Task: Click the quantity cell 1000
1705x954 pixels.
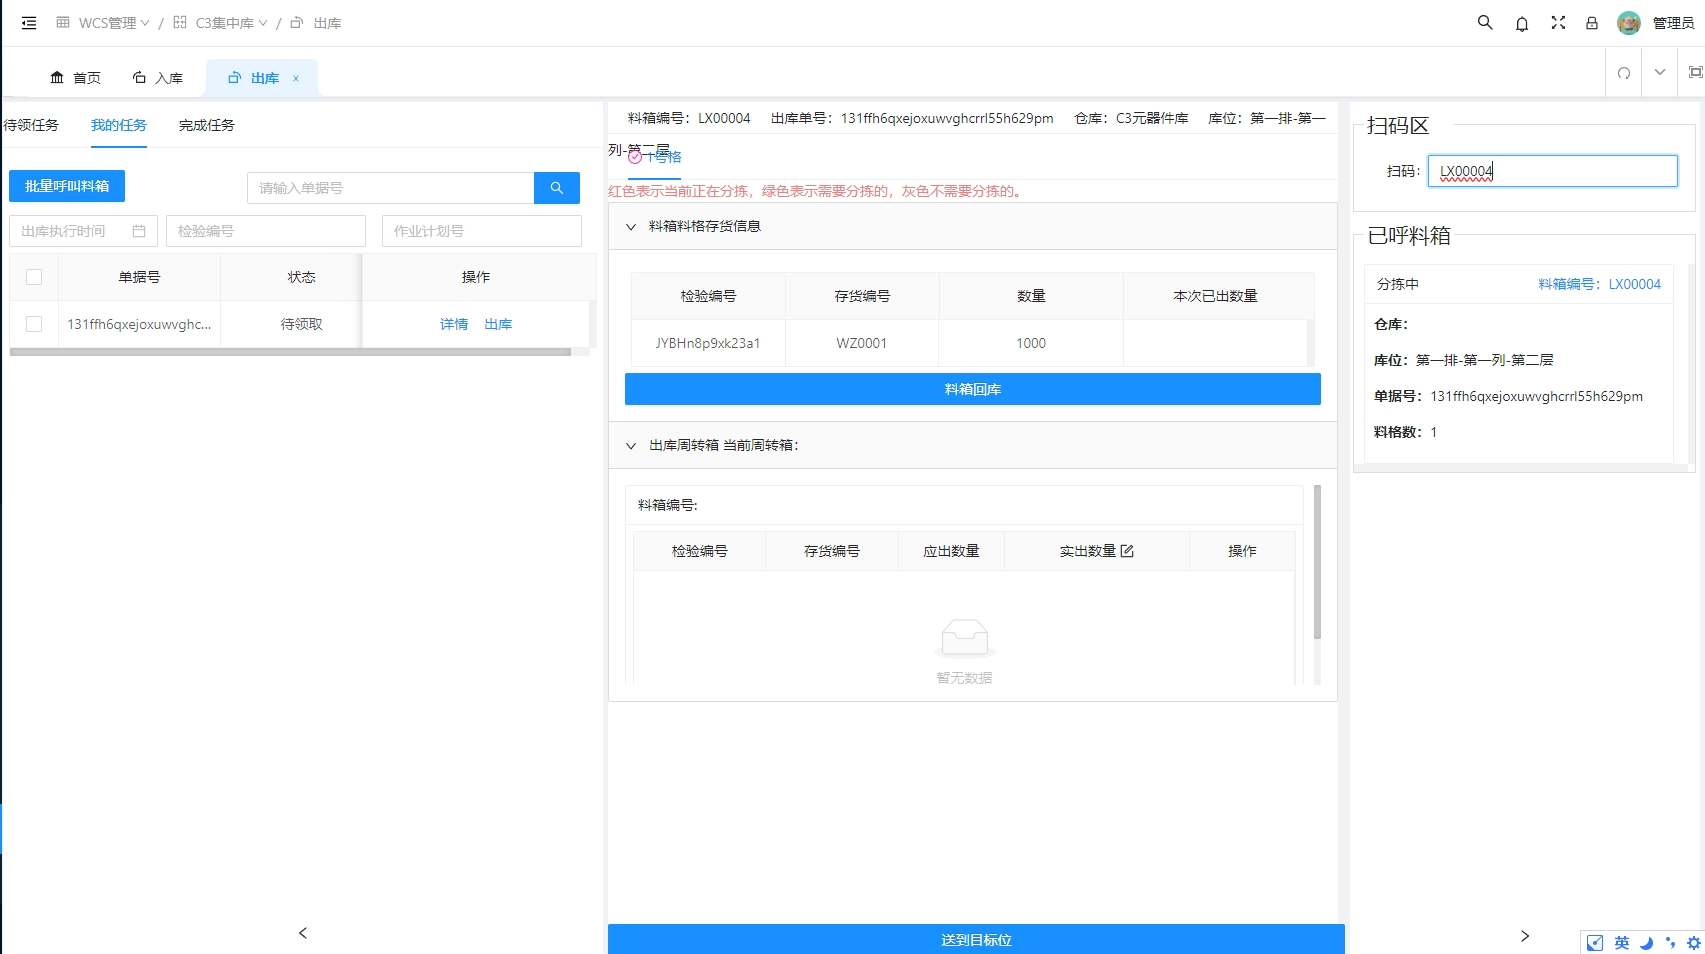Action: (x=1031, y=343)
